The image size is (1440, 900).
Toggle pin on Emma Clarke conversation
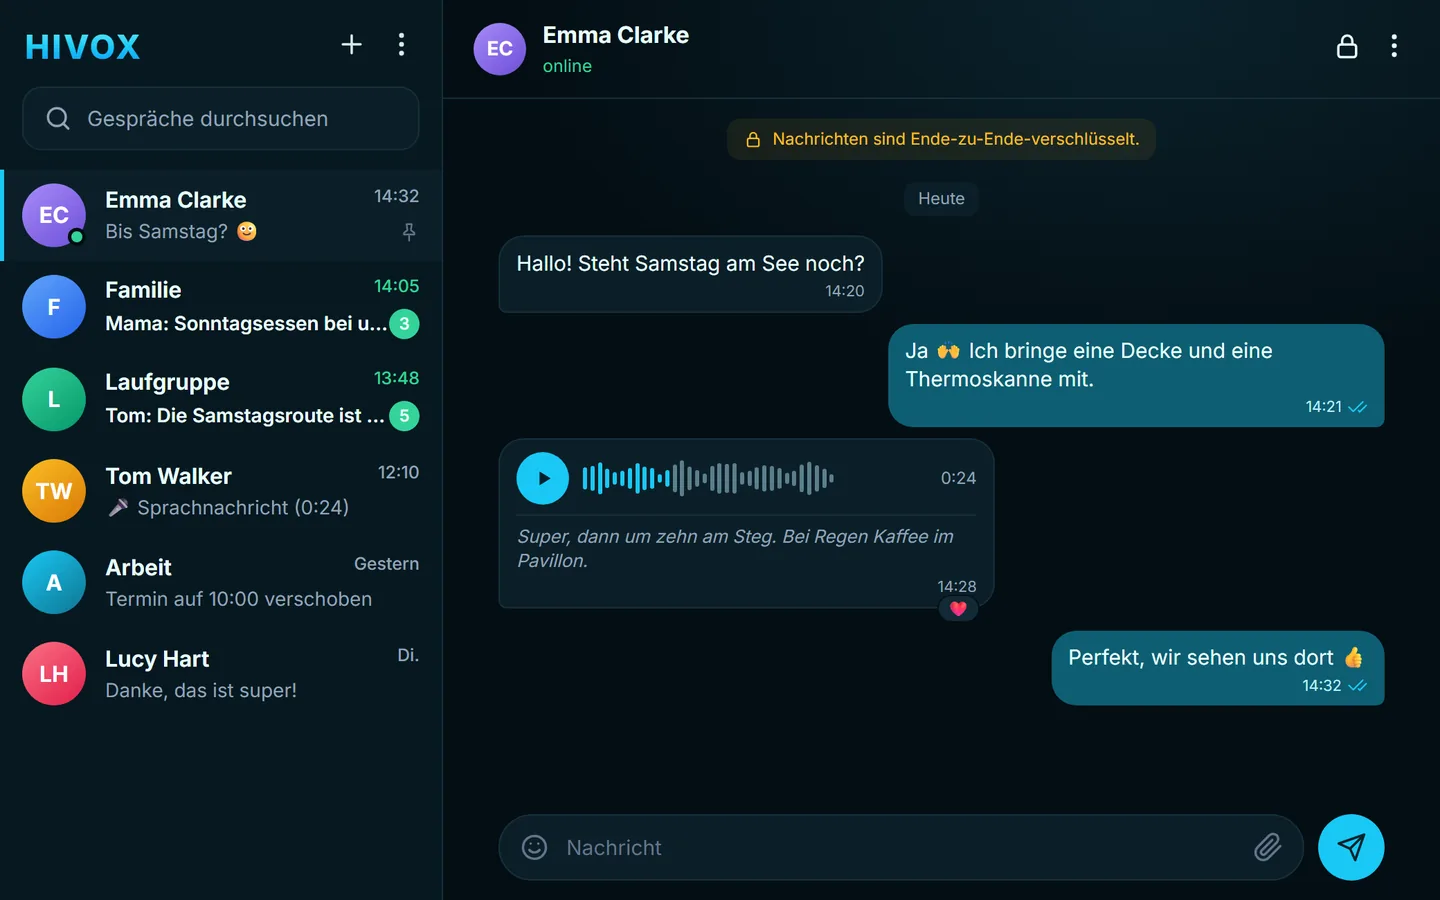tap(409, 232)
